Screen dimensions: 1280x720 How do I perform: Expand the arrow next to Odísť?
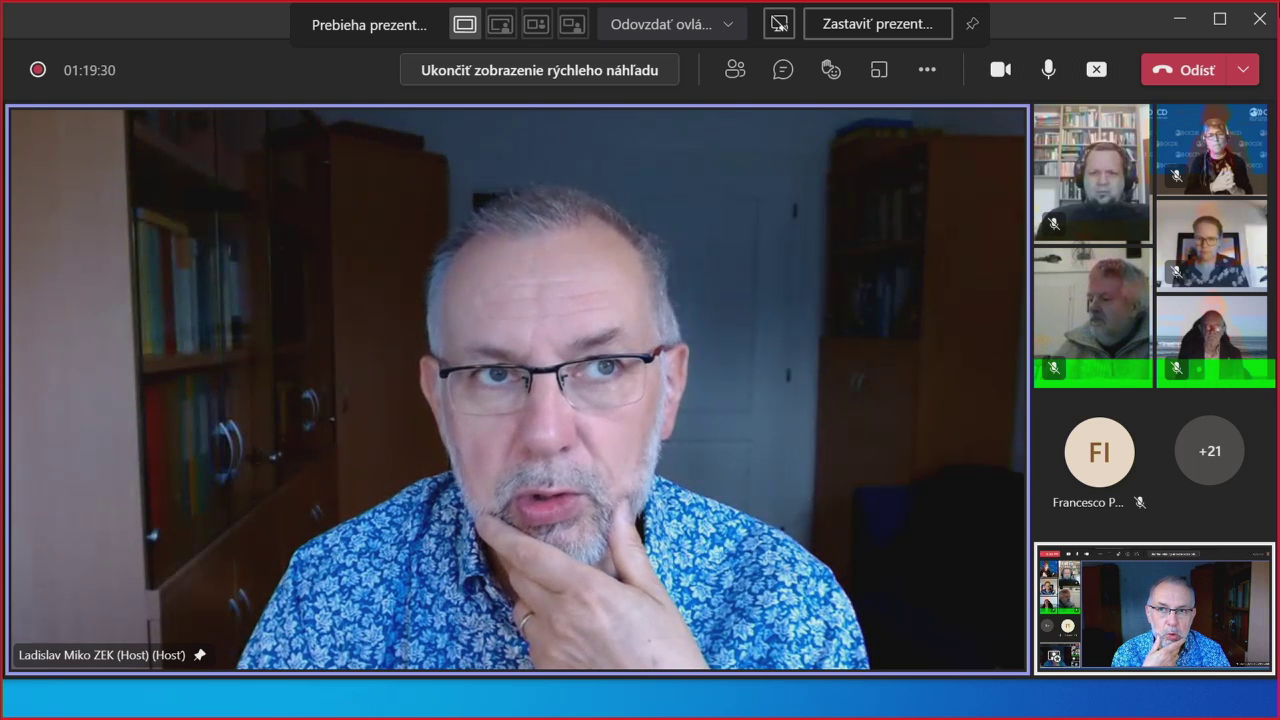click(x=1243, y=69)
